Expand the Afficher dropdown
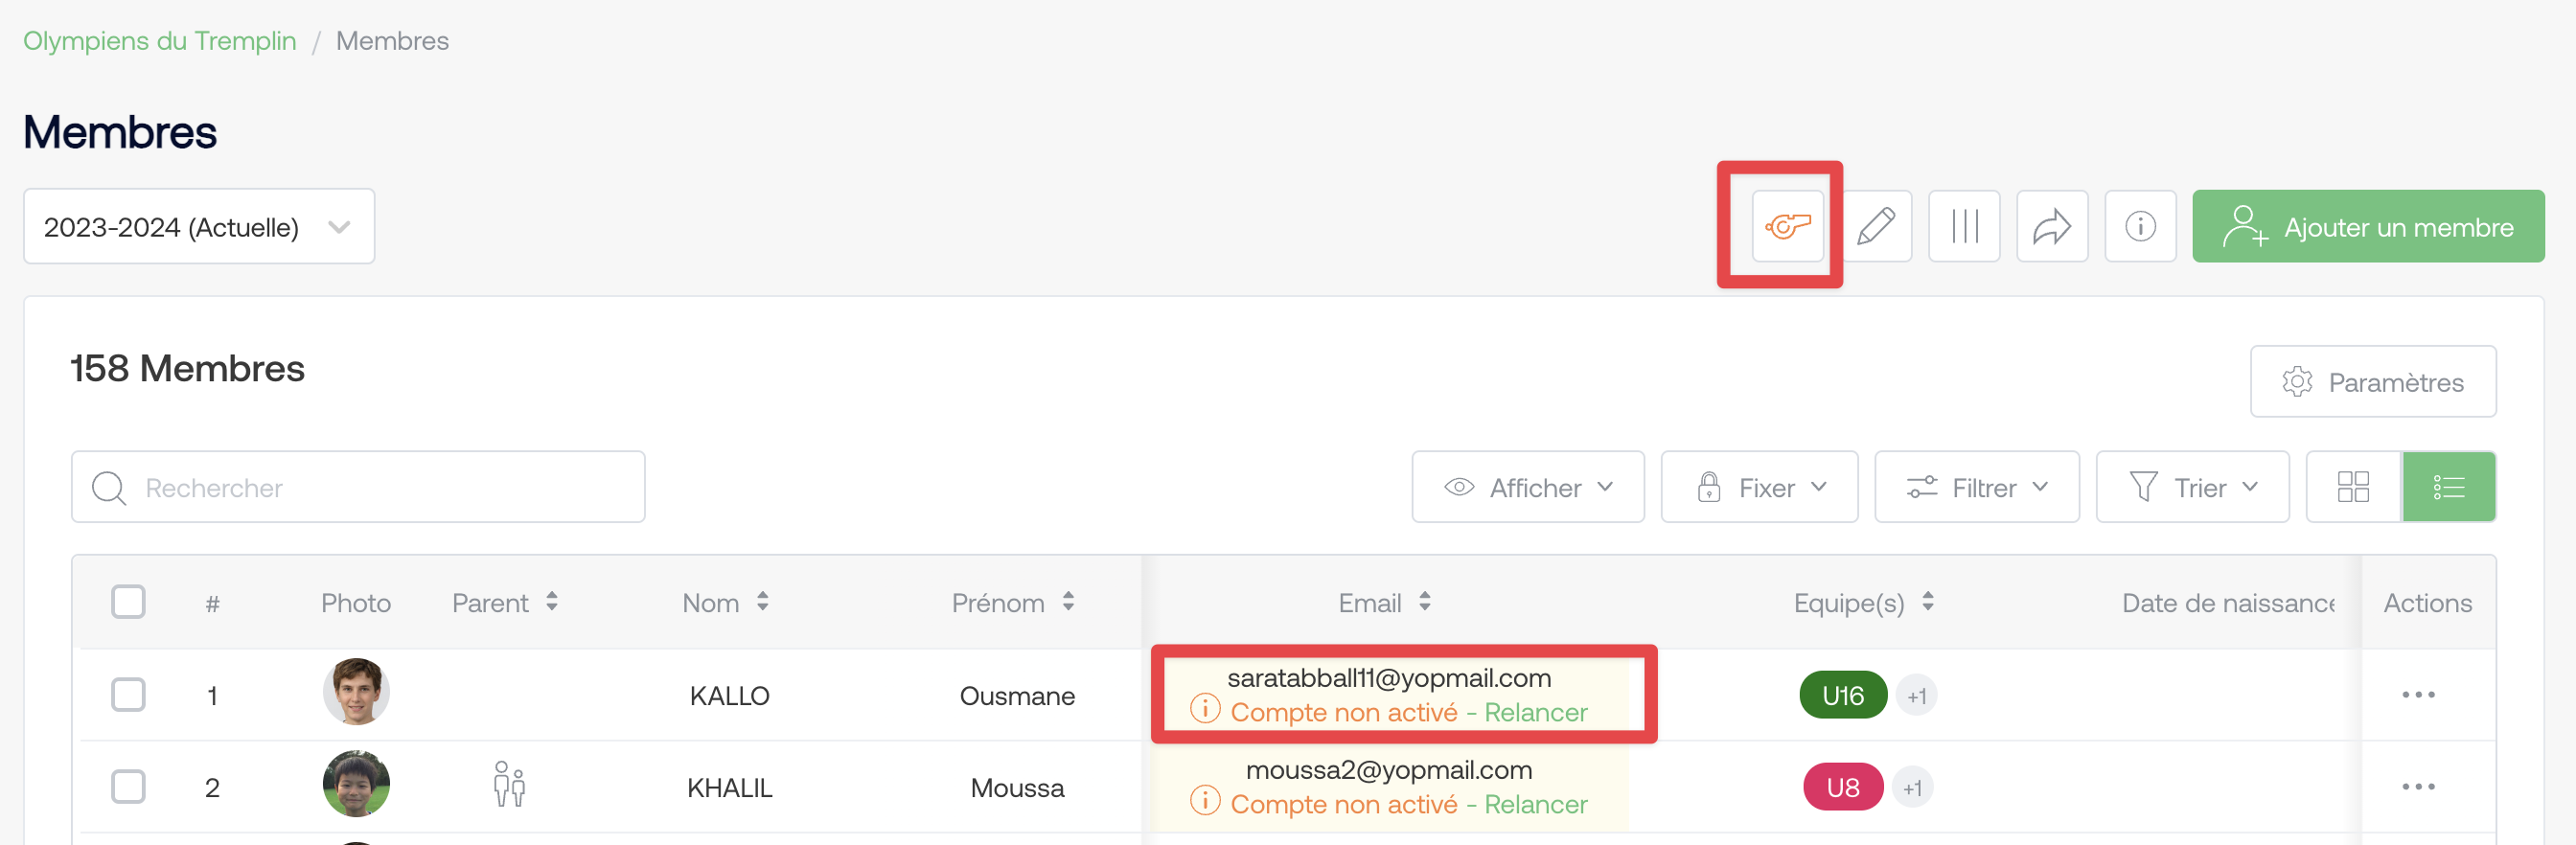The height and width of the screenshot is (845, 2576). coord(1527,487)
